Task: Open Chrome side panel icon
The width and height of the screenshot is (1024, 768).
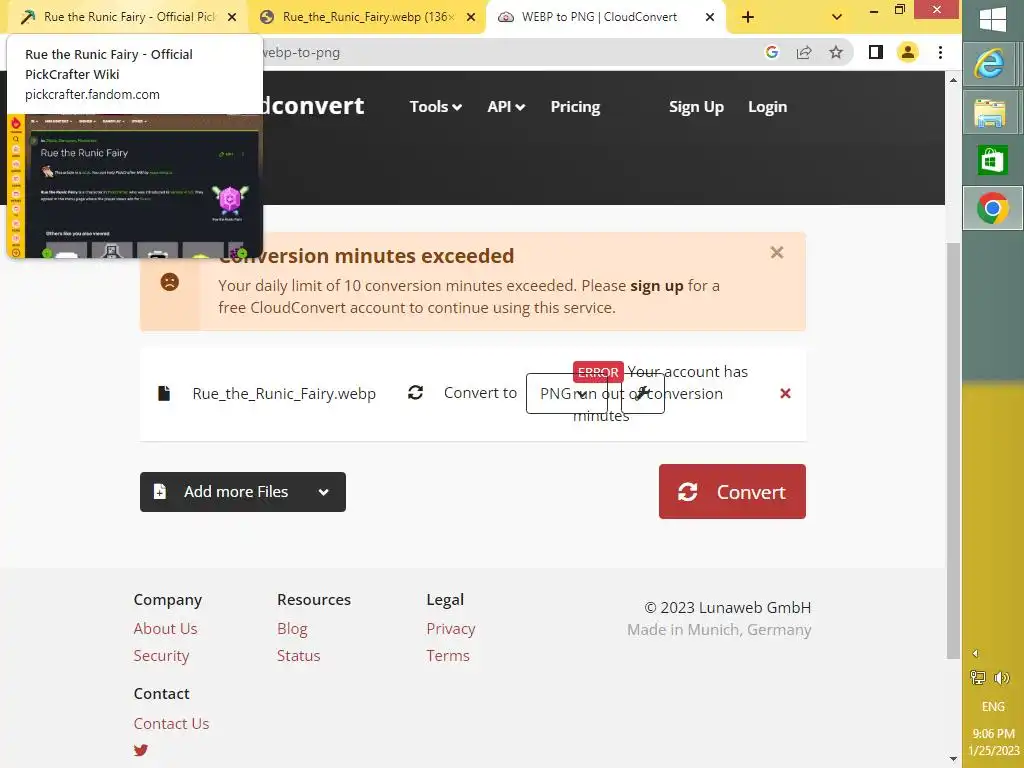Action: pos(876,52)
